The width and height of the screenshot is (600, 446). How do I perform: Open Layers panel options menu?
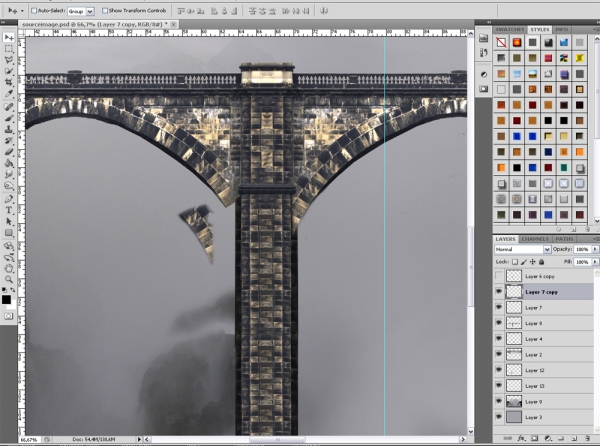pyautogui.click(x=596, y=239)
